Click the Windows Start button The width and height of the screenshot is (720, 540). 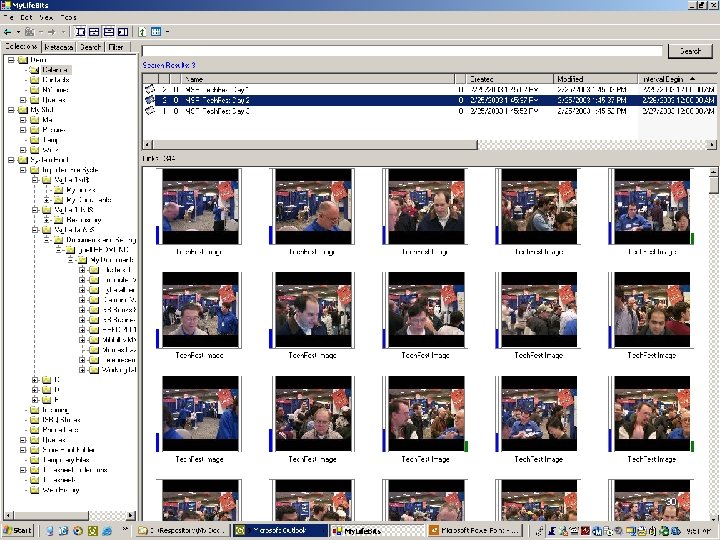point(17,531)
